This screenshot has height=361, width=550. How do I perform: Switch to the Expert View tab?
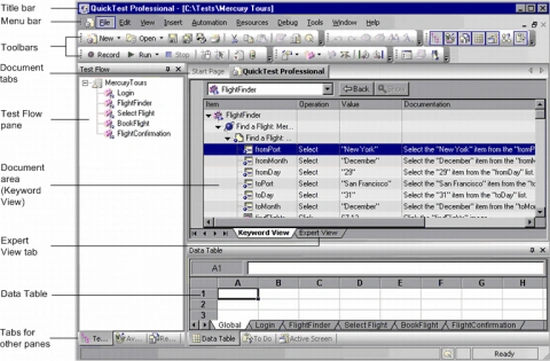[x=318, y=233]
